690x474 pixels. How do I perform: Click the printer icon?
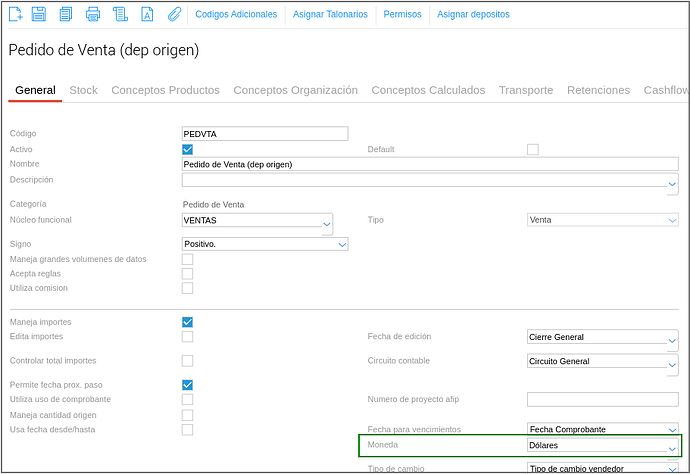coord(93,14)
